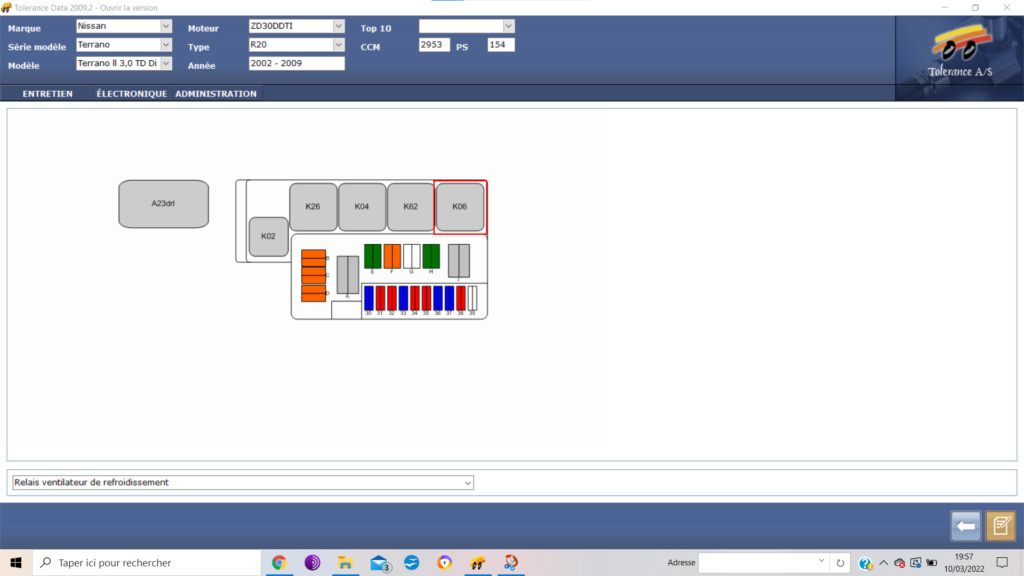Click the Année field 2002 - 2009

coord(296,63)
